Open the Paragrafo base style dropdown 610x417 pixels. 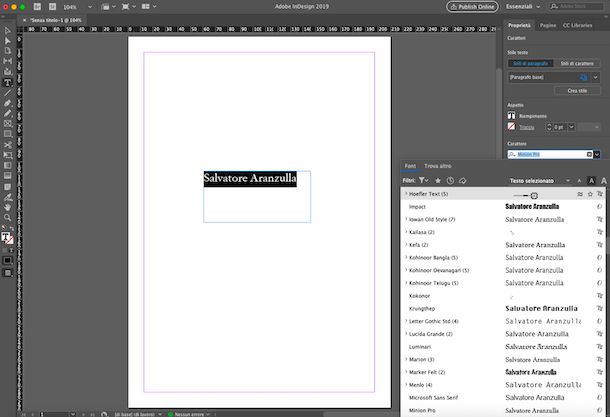pos(595,77)
